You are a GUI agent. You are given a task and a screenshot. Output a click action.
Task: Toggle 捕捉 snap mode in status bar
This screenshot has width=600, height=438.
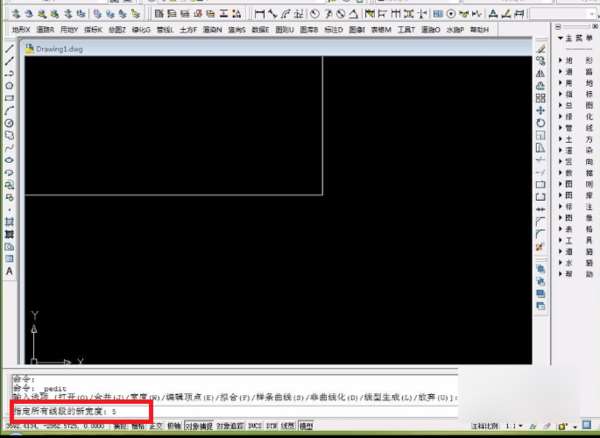(x=120, y=426)
